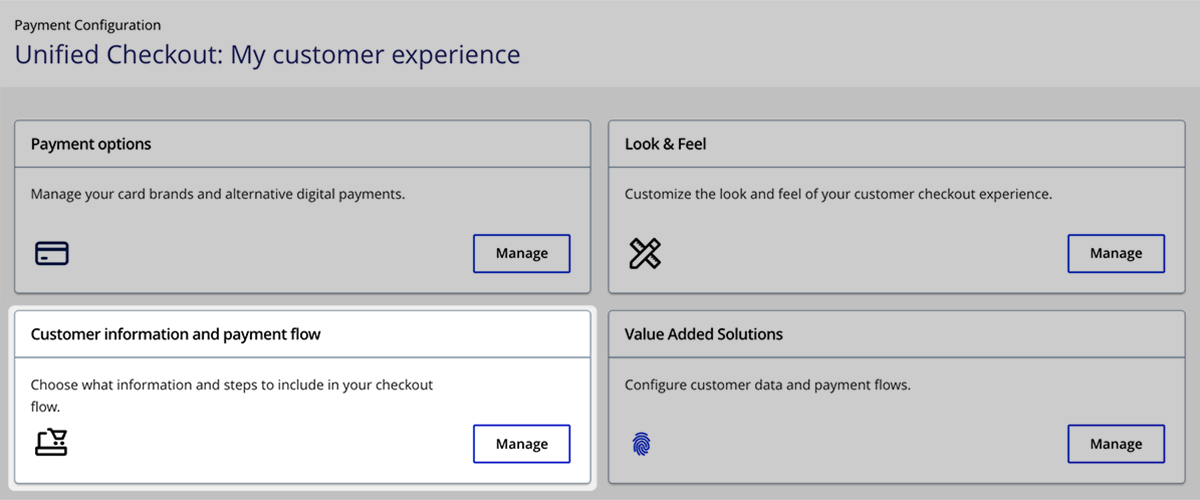Click 'Choose what information and steps' description
1200x500 pixels.
(x=232, y=396)
